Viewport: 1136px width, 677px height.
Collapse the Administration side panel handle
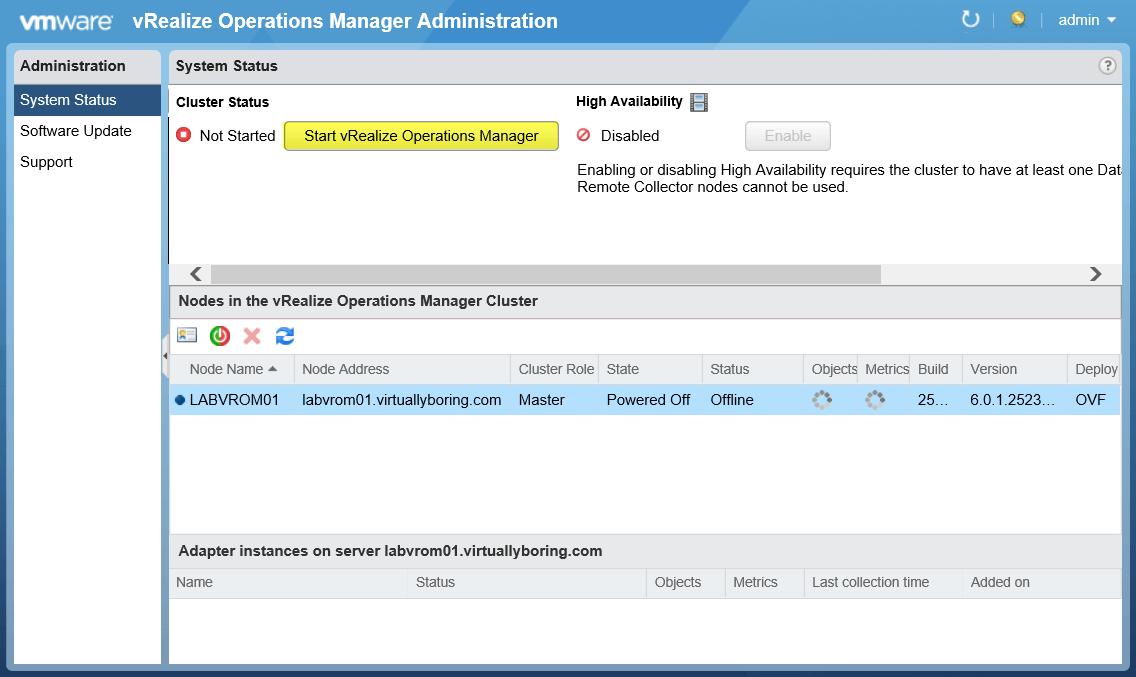[165, 356]
